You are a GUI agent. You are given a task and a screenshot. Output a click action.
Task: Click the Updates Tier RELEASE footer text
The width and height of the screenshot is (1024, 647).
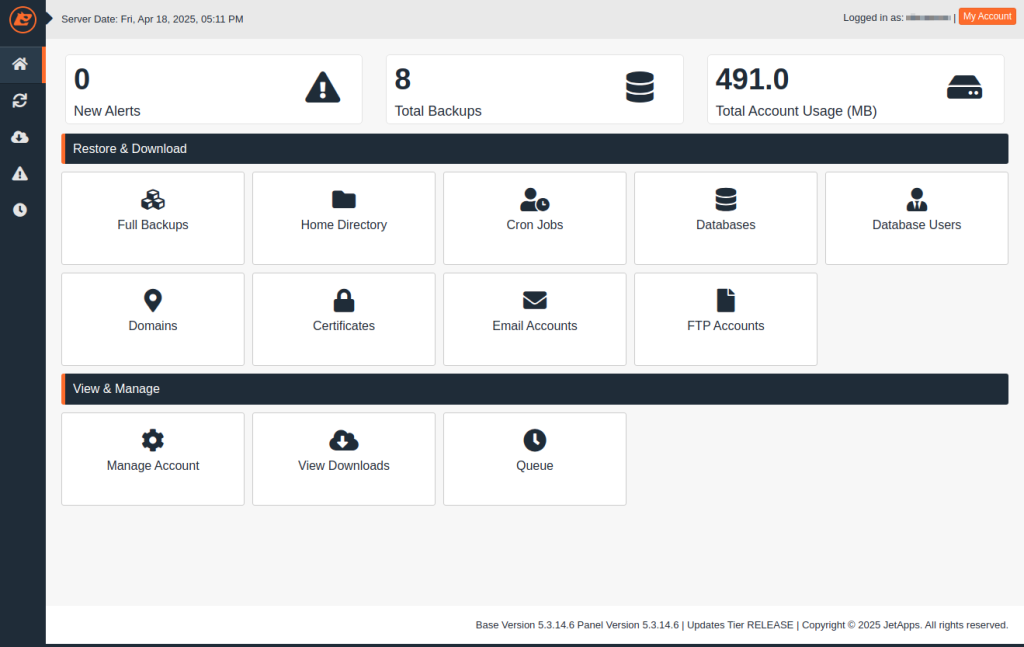click(x=740, y=625)
